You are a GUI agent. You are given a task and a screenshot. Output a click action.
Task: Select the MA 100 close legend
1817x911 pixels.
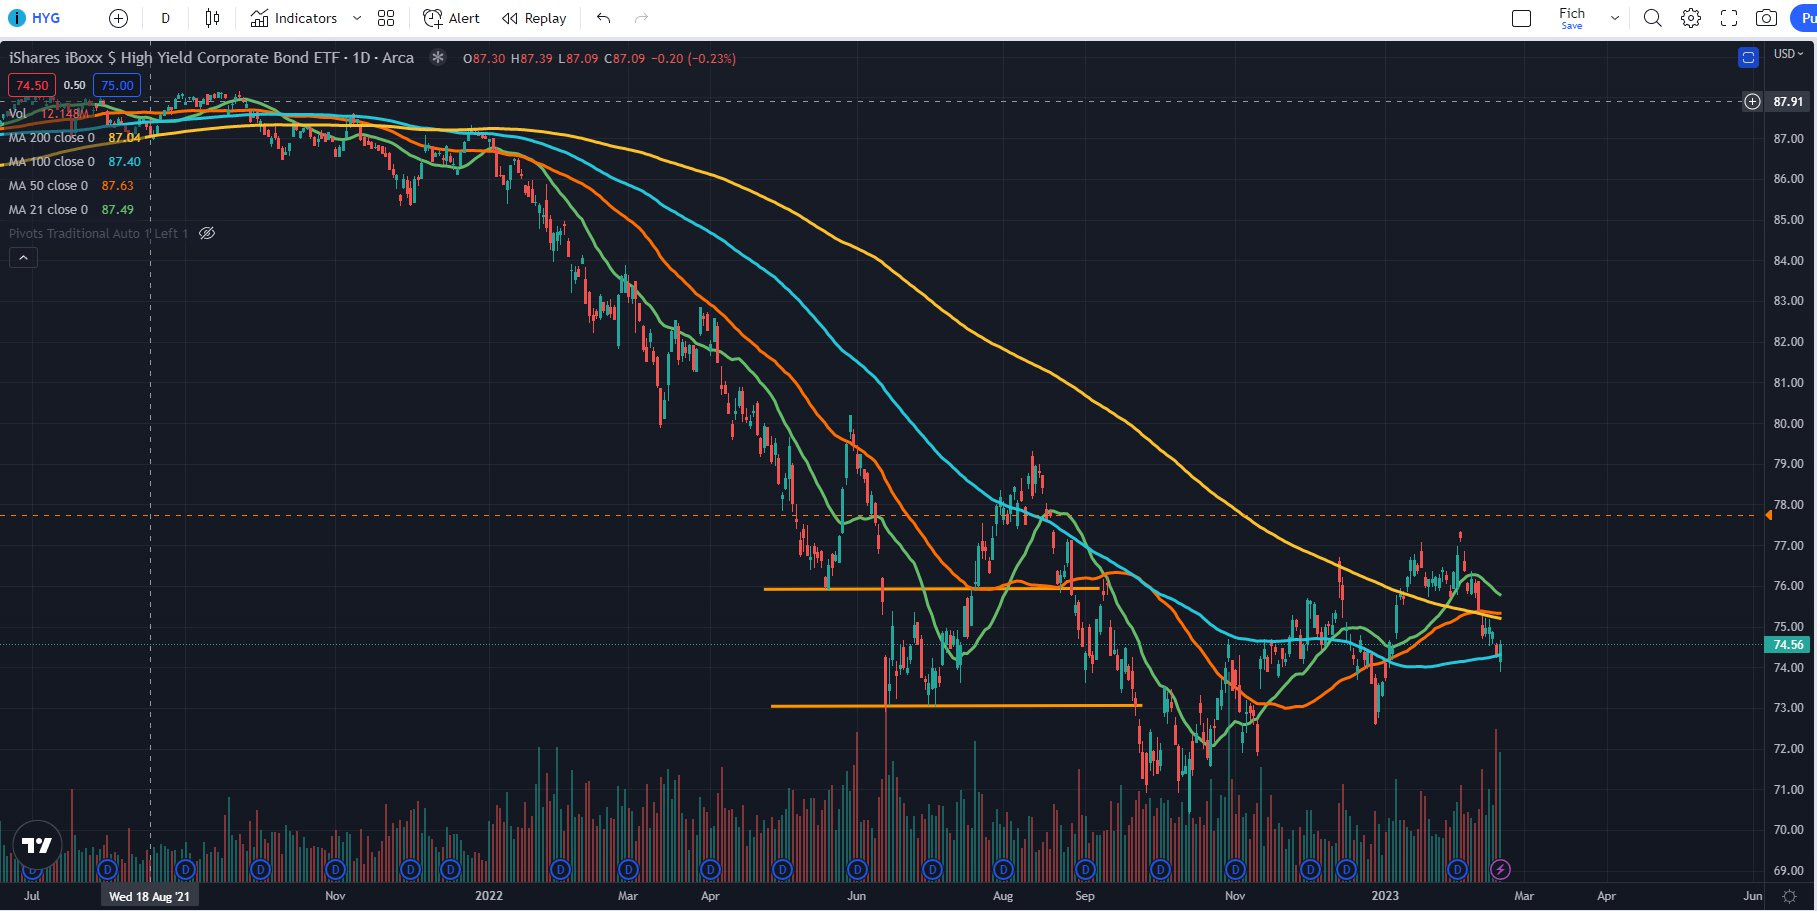(52, 161)
